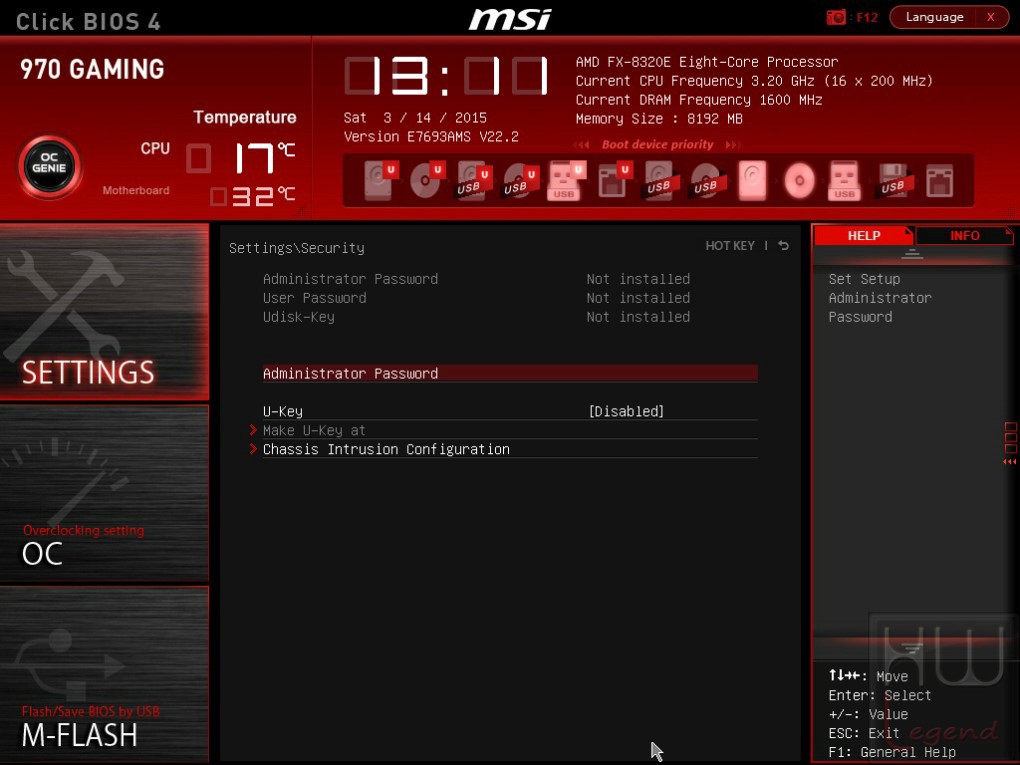Click the Settings\Security breadcrumb
1020x765 pixels.
tap(297, 248)
